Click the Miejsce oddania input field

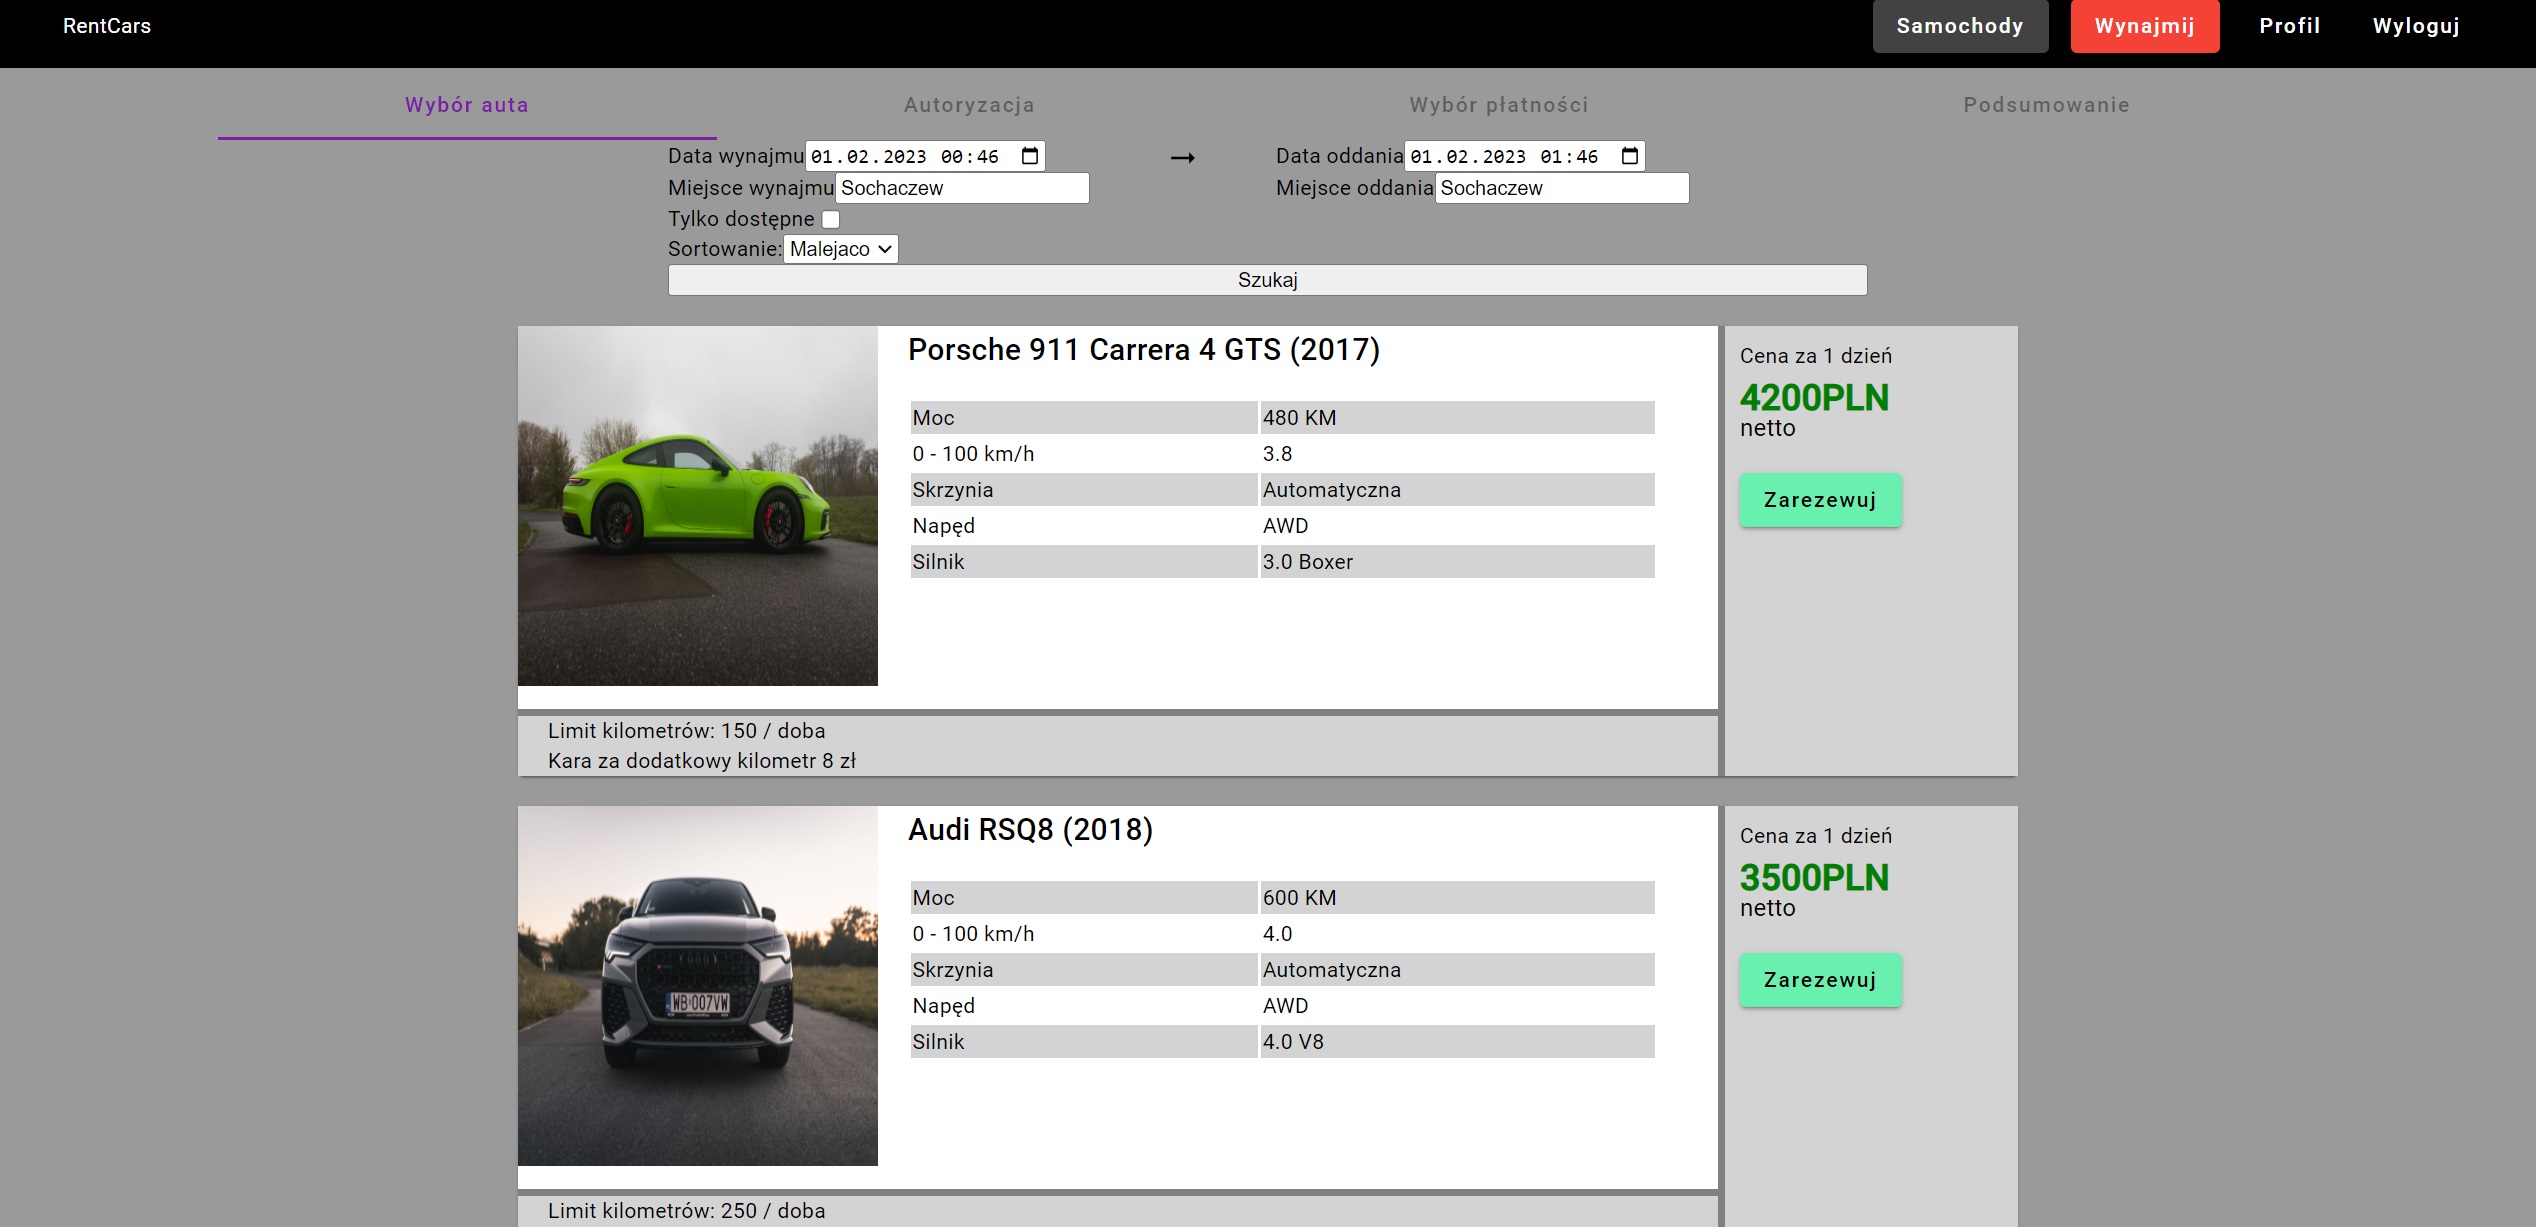pos(1561,188)
